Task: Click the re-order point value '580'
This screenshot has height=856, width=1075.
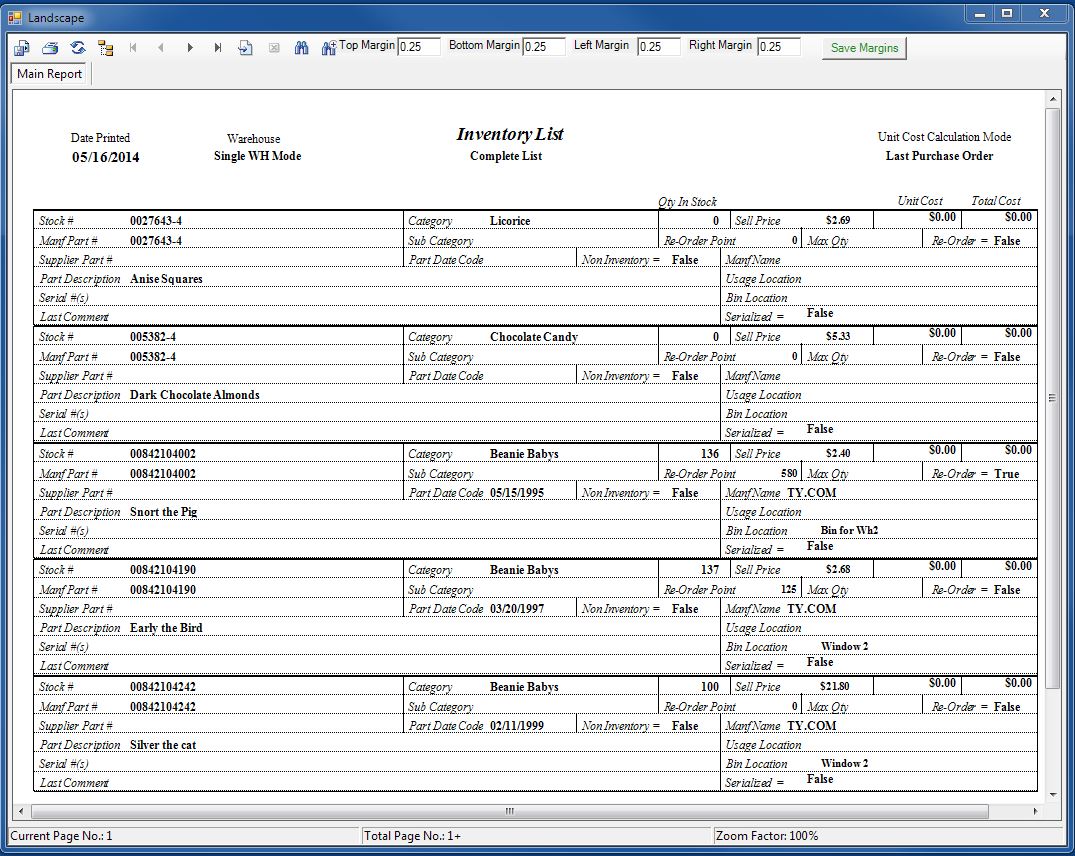Action: click(789, 473)
